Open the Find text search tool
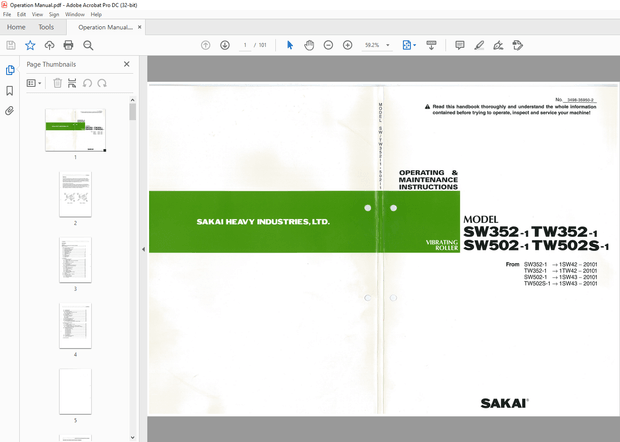620x442 pixels. click(x=88, y=45)
